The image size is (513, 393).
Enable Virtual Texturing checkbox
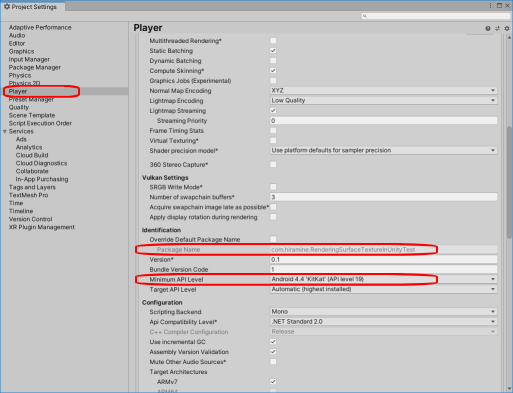point(273,141)
